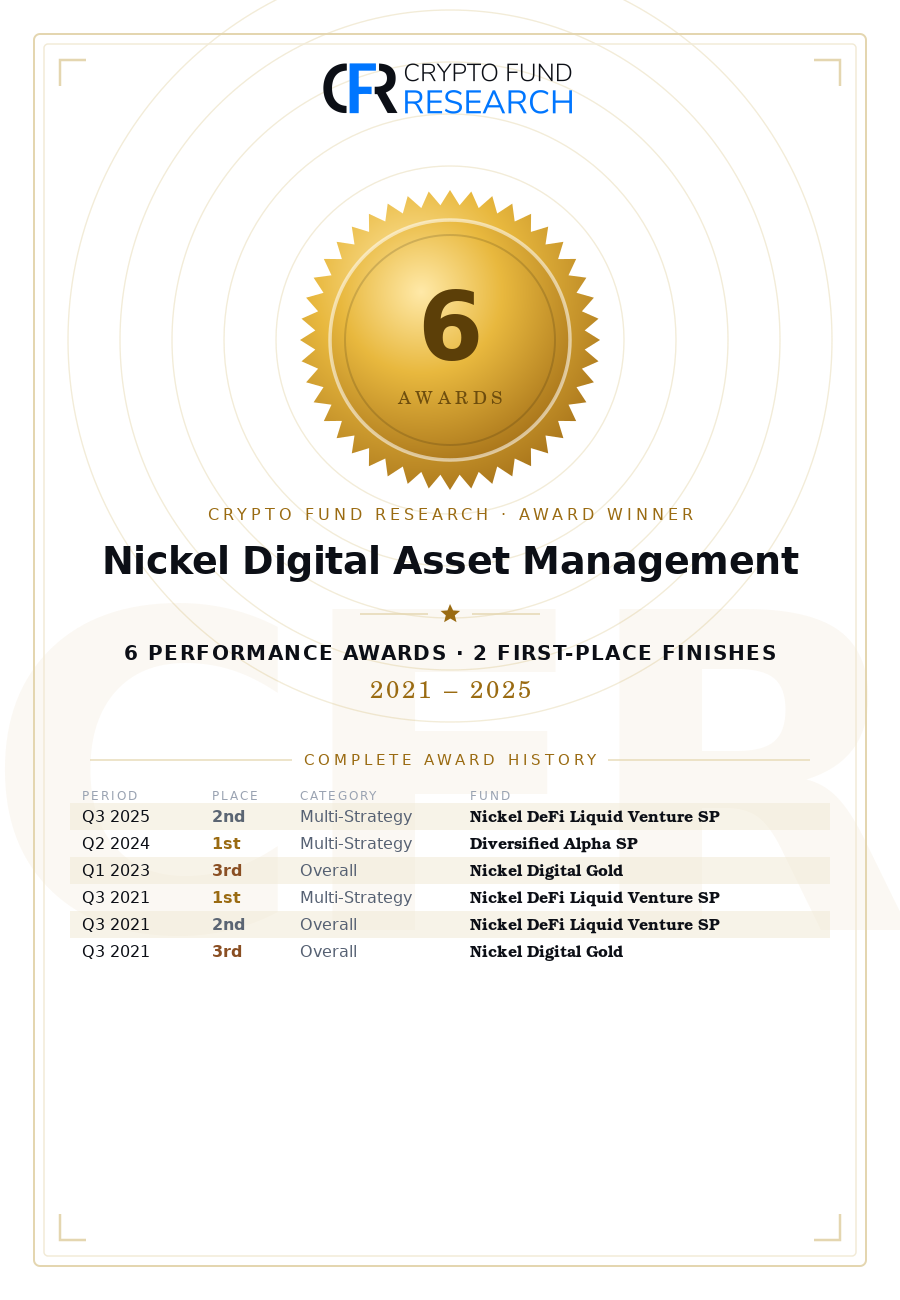Click 'Nickel Digital Gold' in Q3 2021 row
The height and width of the screenshot is (1300, 900).
[x=546, y=952]
